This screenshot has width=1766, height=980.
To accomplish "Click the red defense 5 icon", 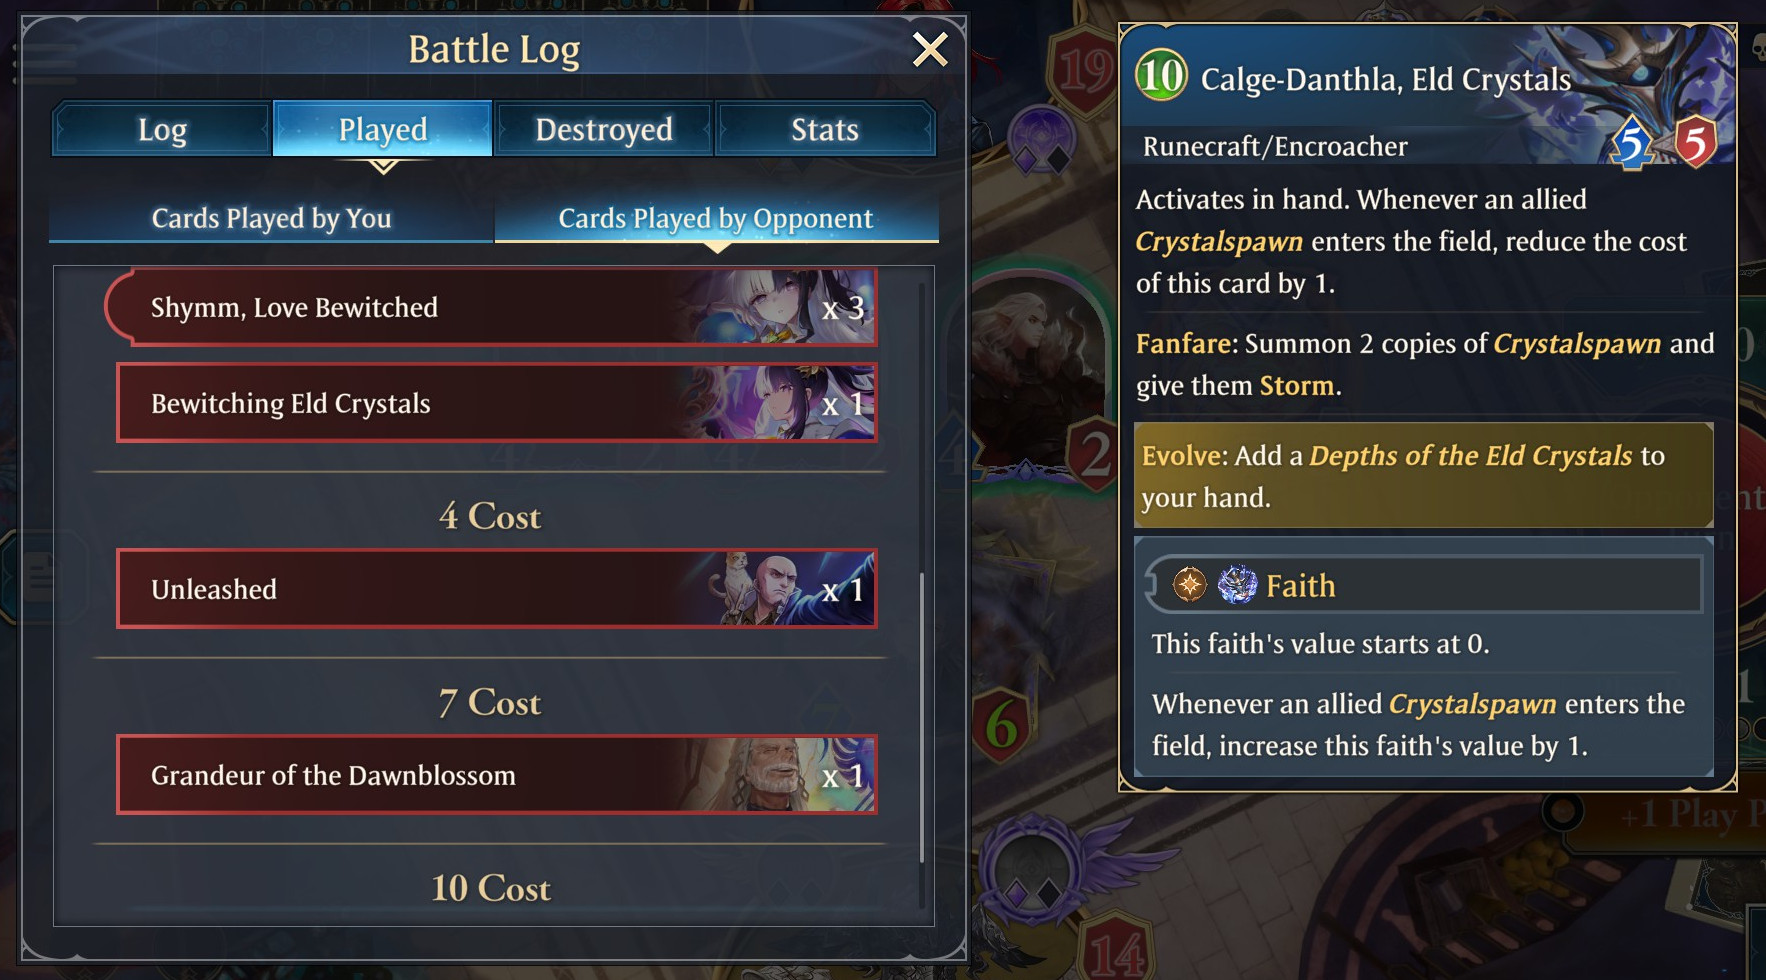I will click(1695, 143).
